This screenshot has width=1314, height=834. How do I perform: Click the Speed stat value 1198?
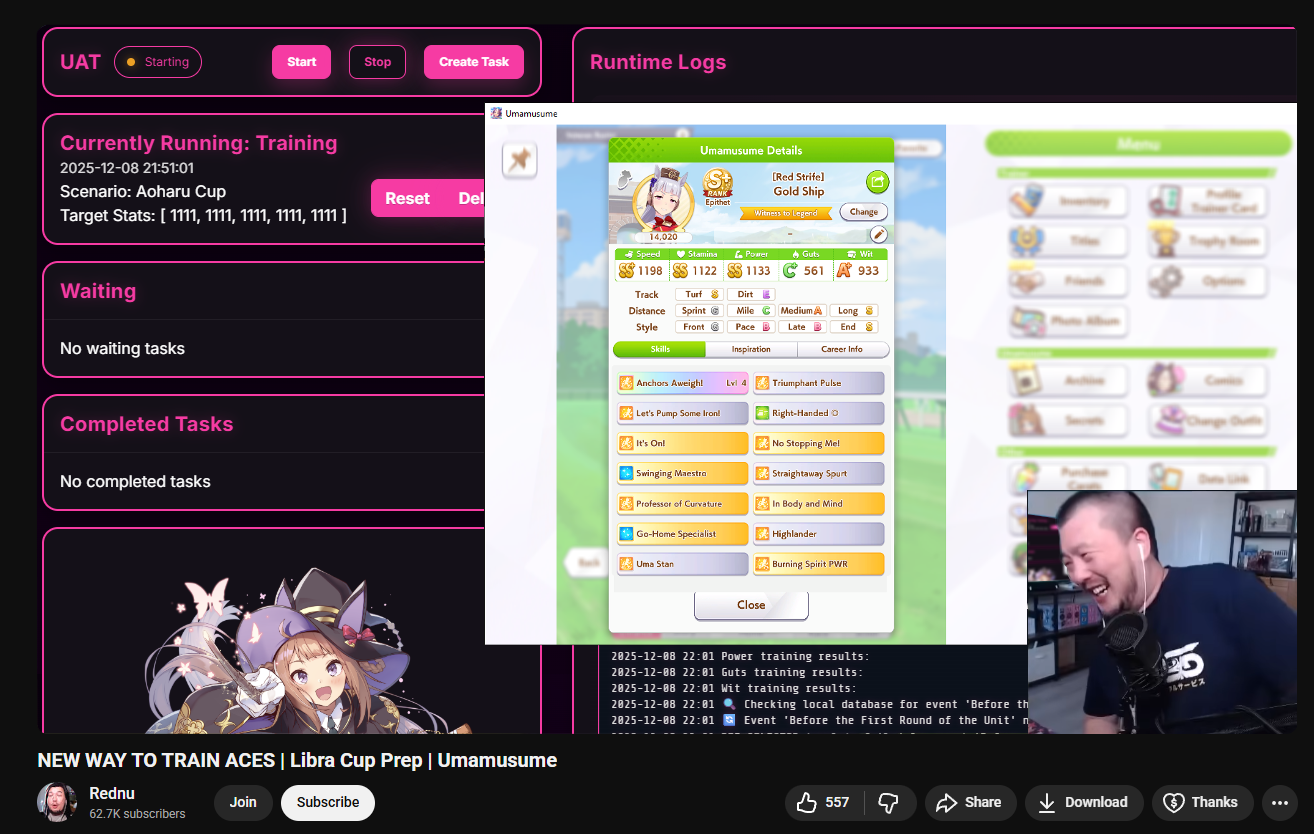[650, 271]
